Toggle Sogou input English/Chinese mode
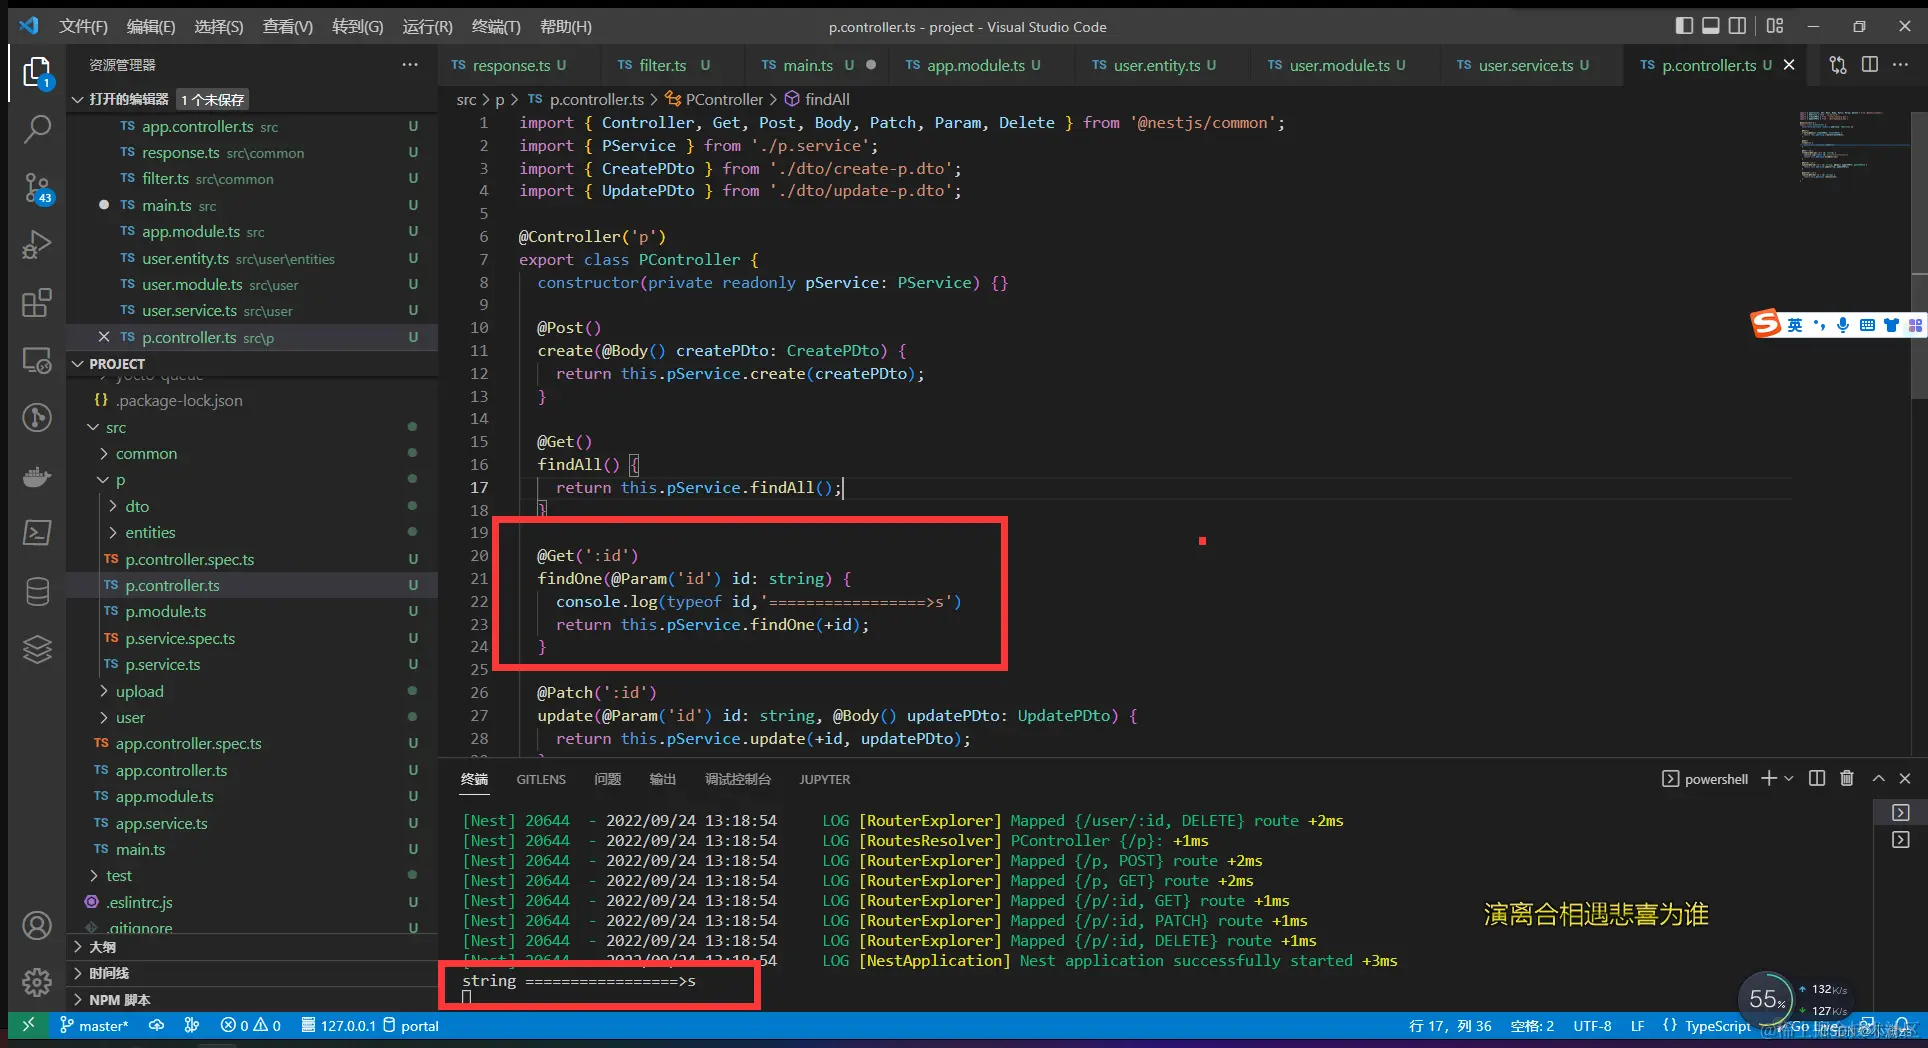 pos(1795,325)
